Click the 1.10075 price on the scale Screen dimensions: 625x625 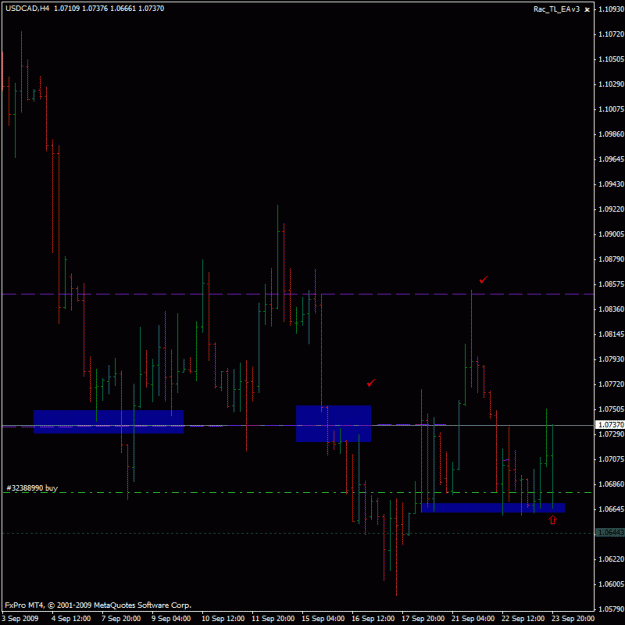click(x=611, y=109)
